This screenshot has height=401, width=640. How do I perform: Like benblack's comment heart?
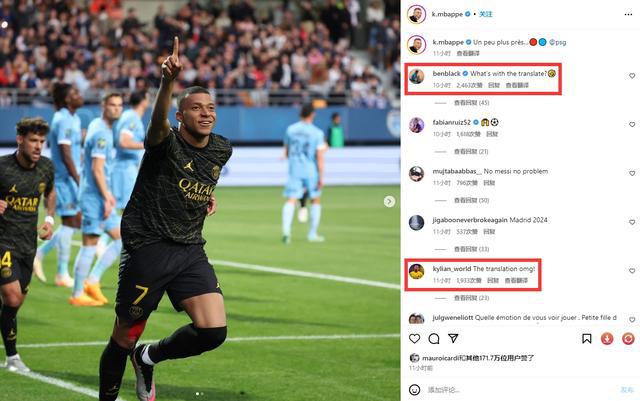[632, 76]
